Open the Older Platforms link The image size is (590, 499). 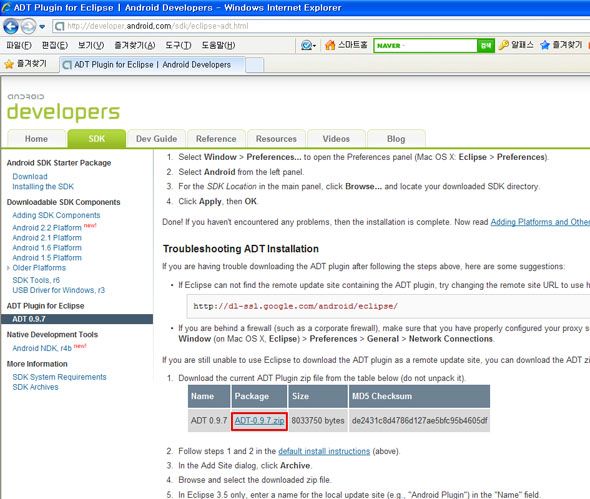(39, 268)
